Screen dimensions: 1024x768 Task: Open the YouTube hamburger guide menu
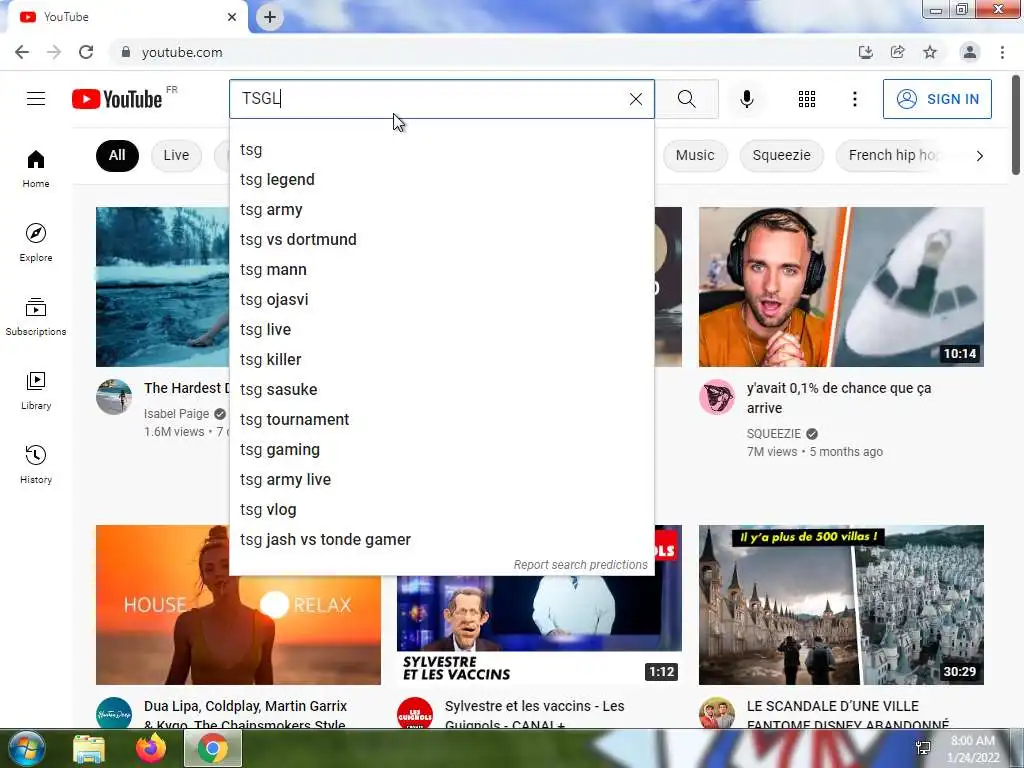36,99
